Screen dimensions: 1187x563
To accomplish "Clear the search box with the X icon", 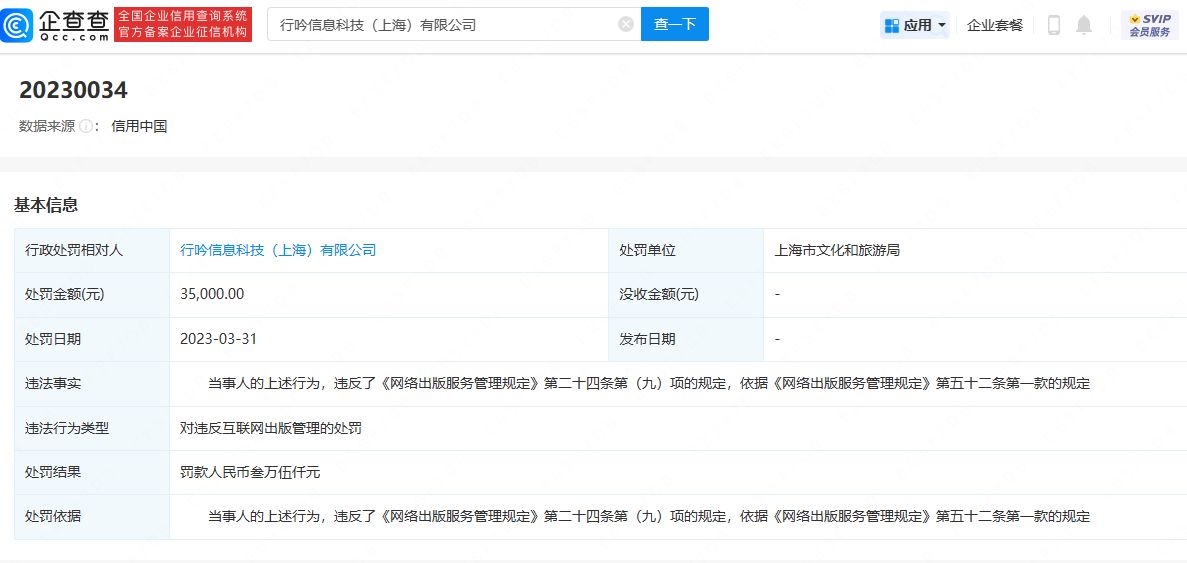I will [x=626, y=24].
